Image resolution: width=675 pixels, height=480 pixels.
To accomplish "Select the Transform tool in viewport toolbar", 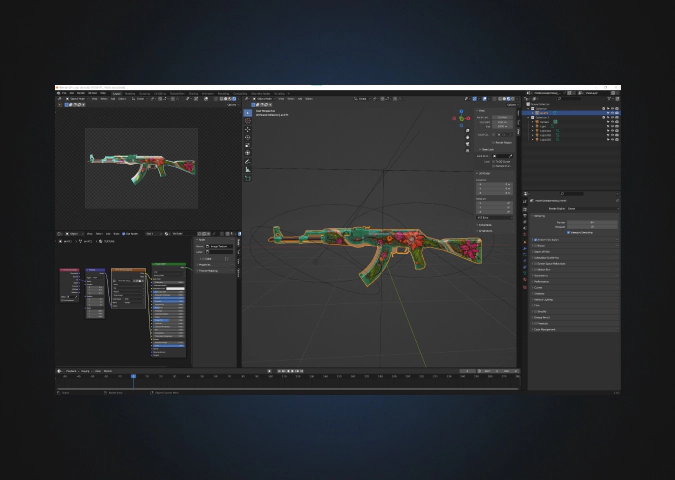I will [248, 153].
